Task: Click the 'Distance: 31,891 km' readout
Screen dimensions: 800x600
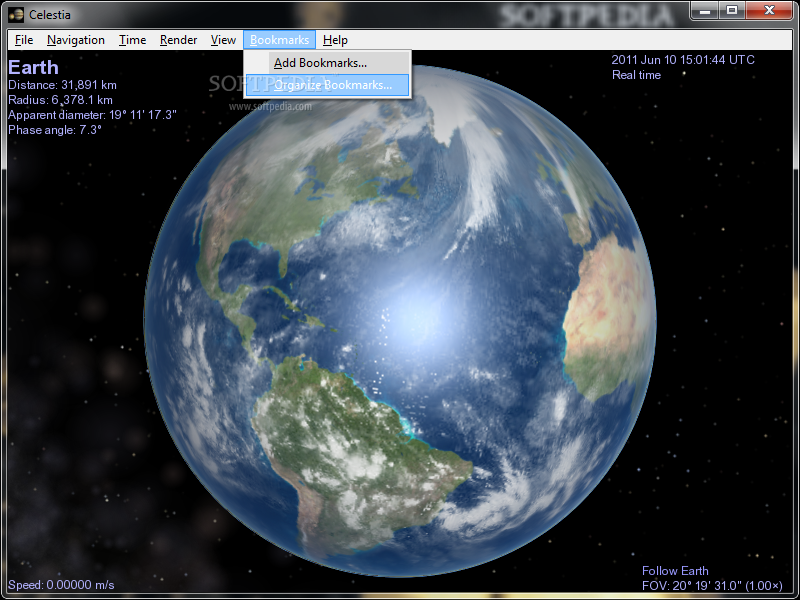Action: pos(62,85)
